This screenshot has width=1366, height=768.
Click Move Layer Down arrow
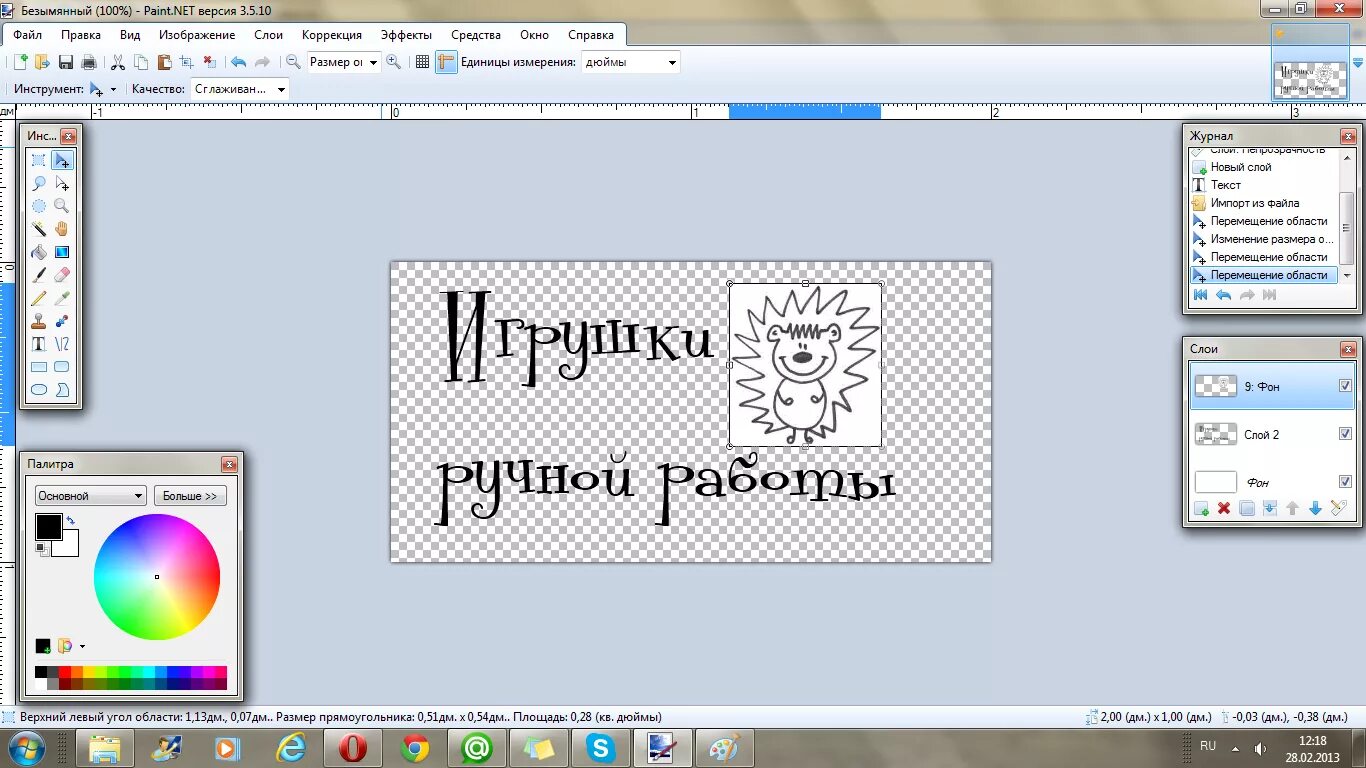pyautogui.click(x=1315, y=509)
